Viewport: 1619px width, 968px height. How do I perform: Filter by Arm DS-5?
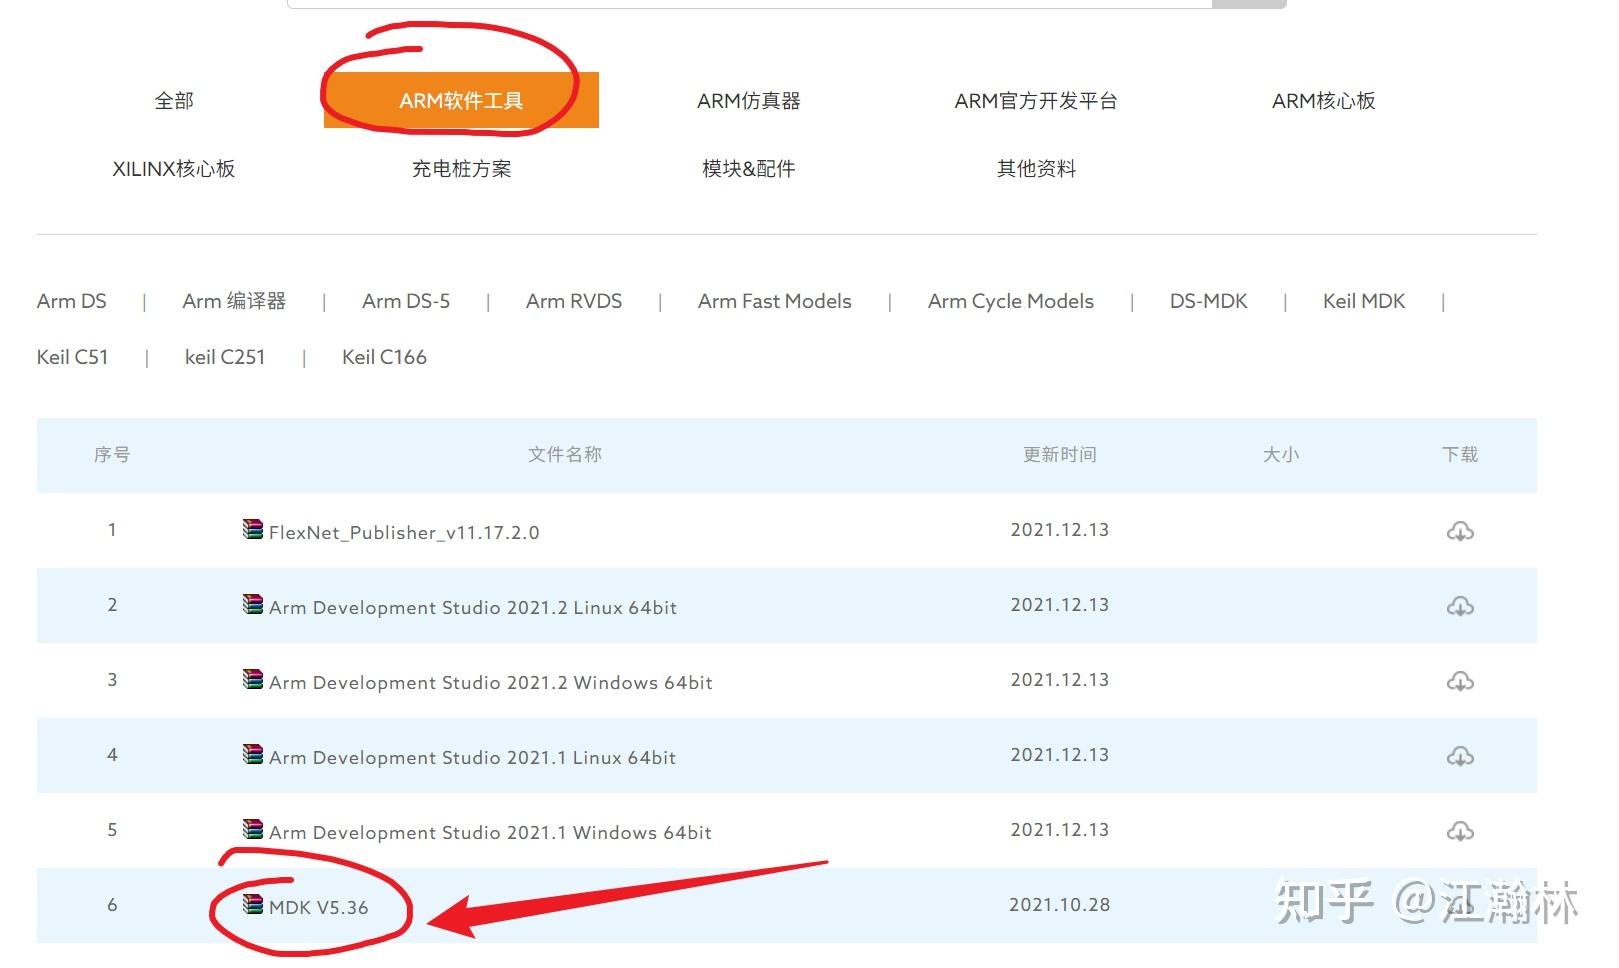[406, 301]
